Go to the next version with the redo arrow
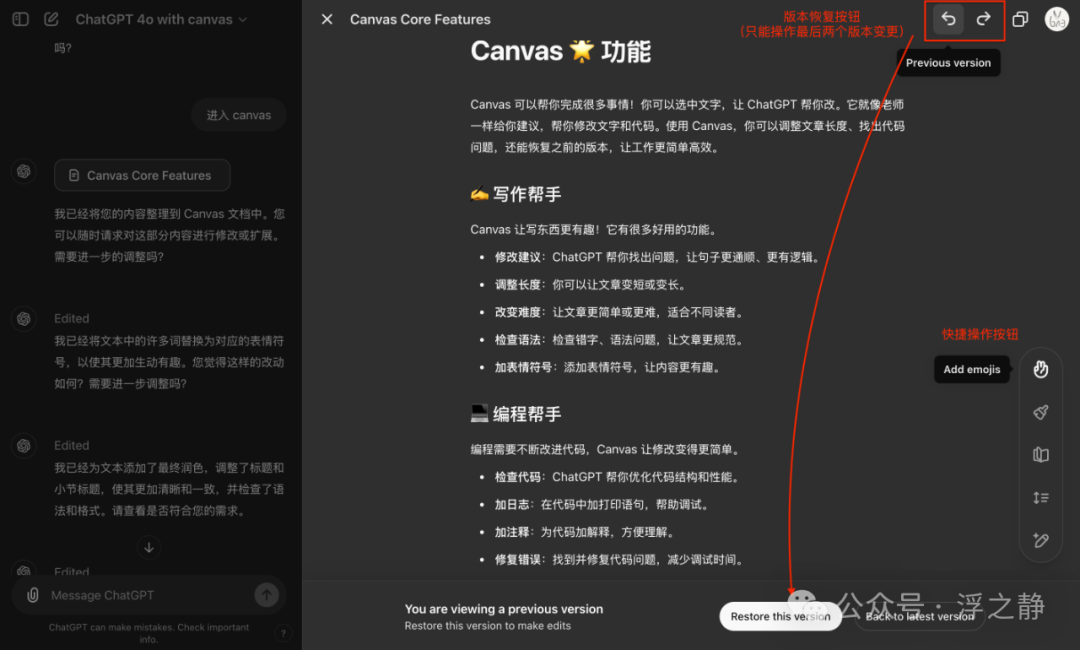Viewport: 1080px width, 650px height. click(983, 19)
